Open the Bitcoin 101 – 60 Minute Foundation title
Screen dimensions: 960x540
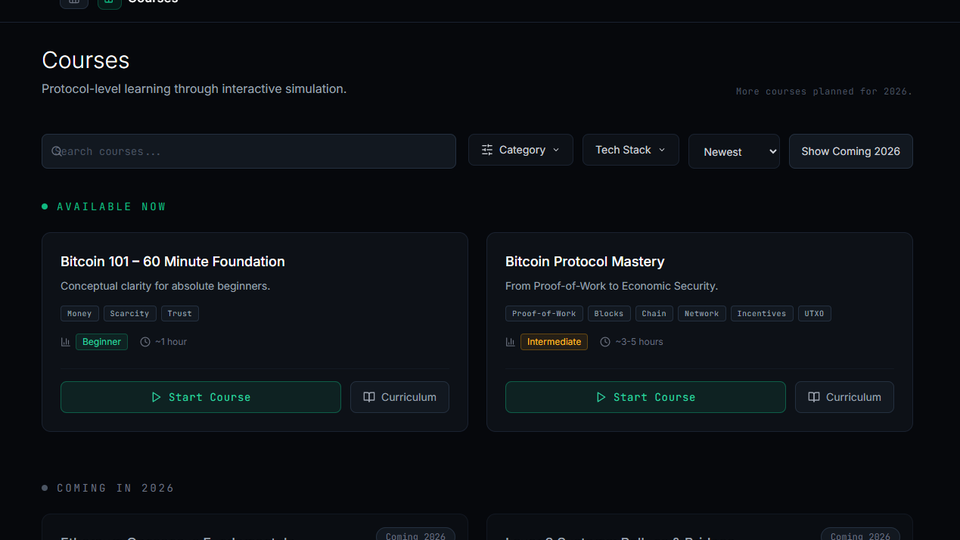coord(172,261)
